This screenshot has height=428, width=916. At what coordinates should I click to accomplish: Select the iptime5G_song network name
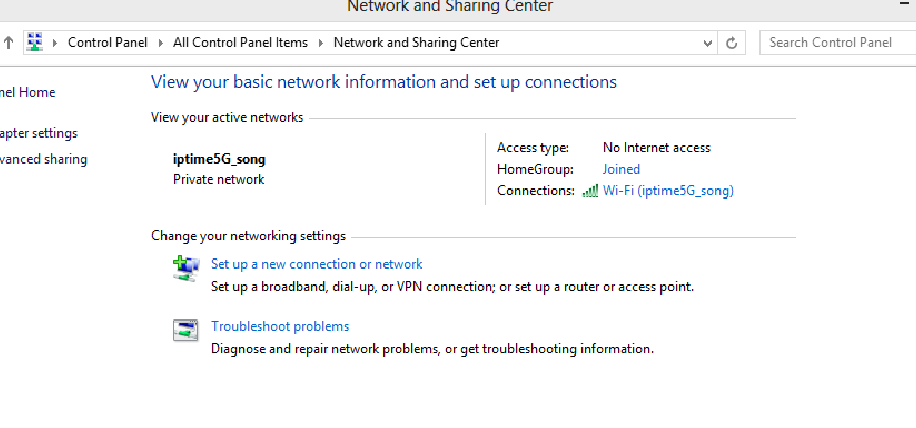(x=220, y=159)
